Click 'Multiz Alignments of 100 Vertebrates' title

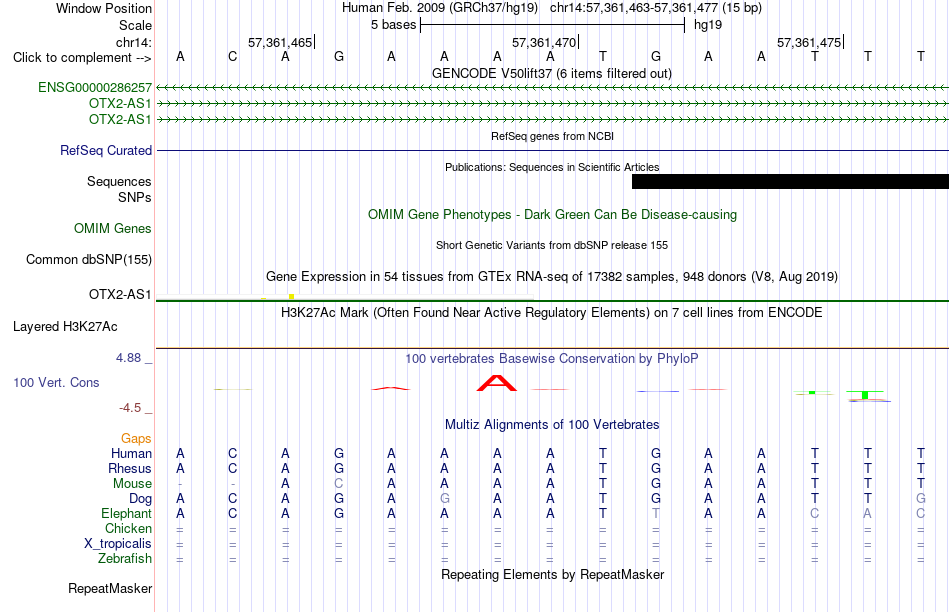(552, 425)
